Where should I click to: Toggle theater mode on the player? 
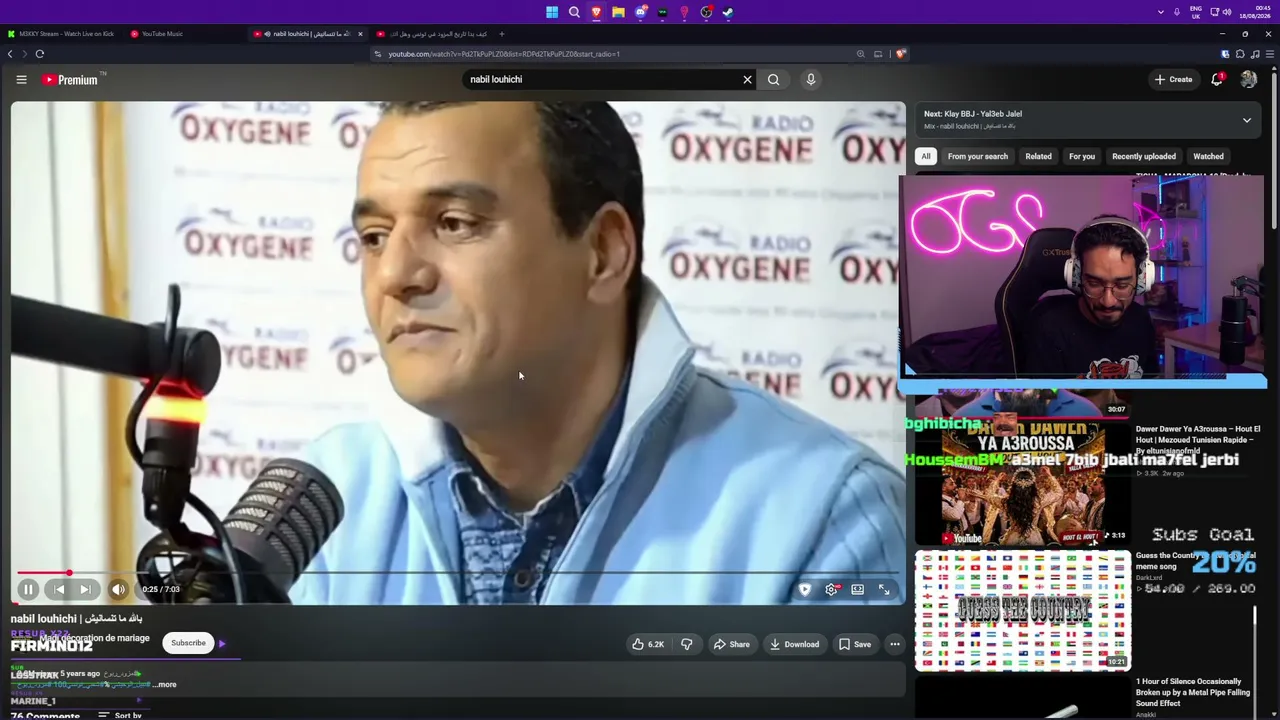click(x=857, y=589)
